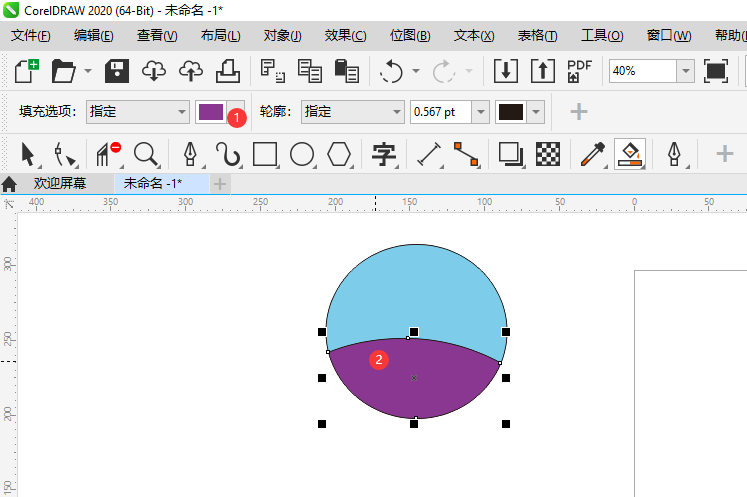Open the undo history dropdown arrow
The image size is (747, 497).
click(416, 71)
